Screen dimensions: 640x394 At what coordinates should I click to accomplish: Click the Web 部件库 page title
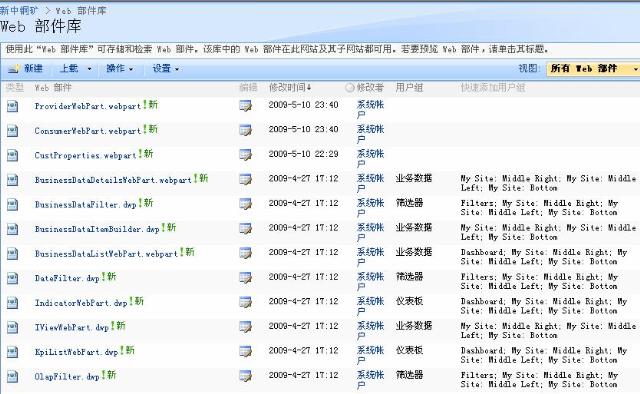click(x=41, y=27)
